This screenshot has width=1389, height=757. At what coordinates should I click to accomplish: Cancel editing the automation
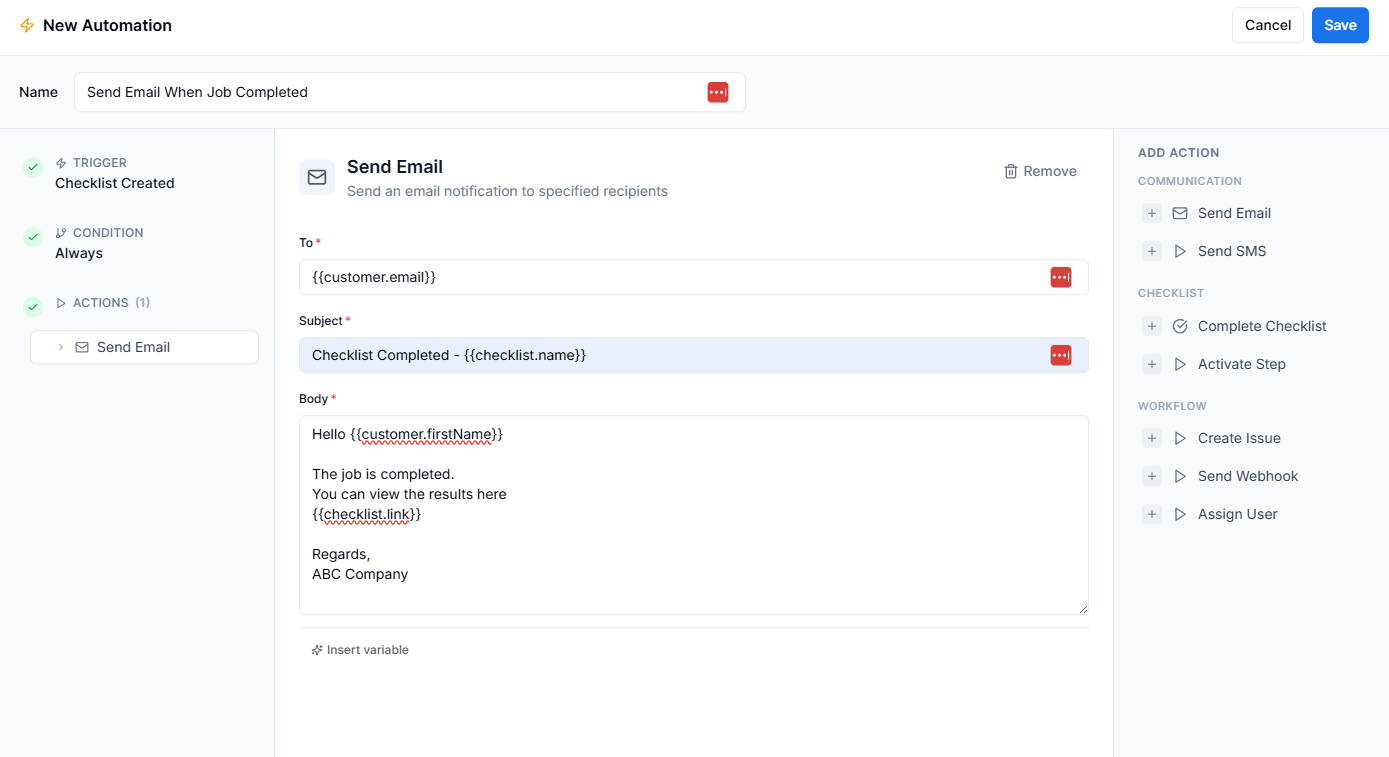tap(1267, 25)
